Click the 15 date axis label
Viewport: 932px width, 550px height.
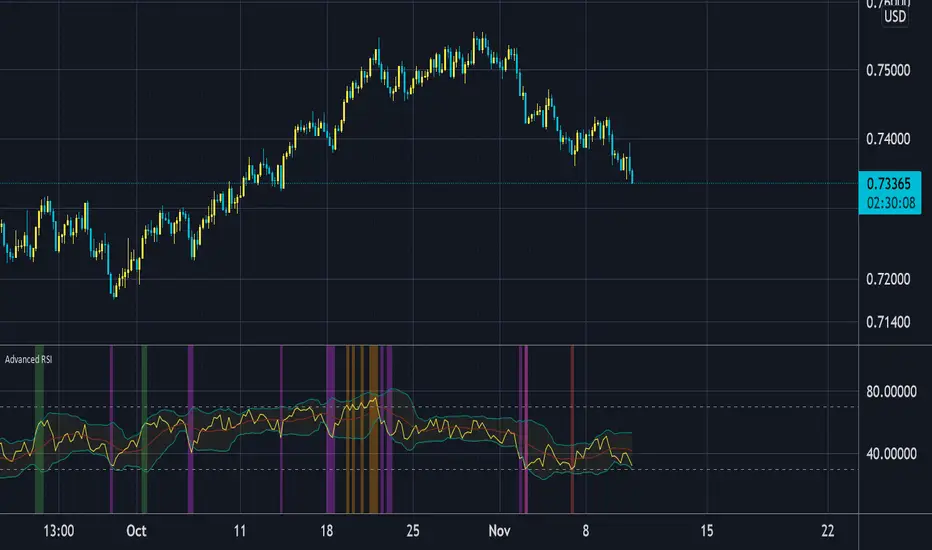(707, 530)
